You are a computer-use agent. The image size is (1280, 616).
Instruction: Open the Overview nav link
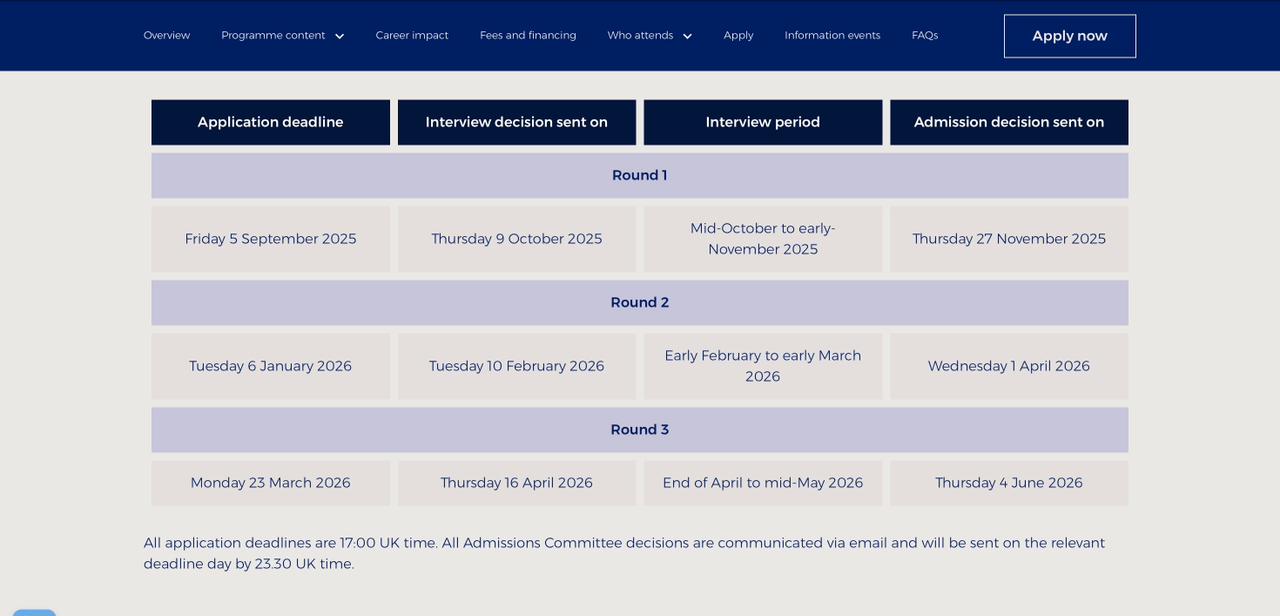[166, 35]
